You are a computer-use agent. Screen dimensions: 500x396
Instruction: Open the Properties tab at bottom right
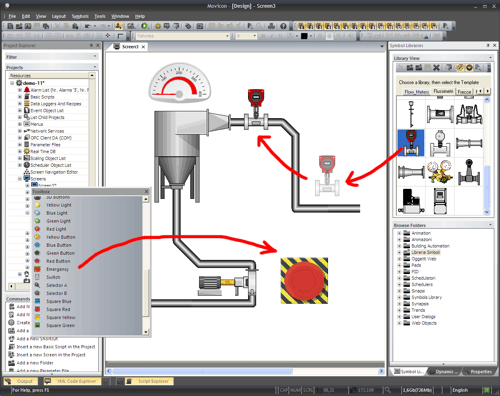point(481,372)
